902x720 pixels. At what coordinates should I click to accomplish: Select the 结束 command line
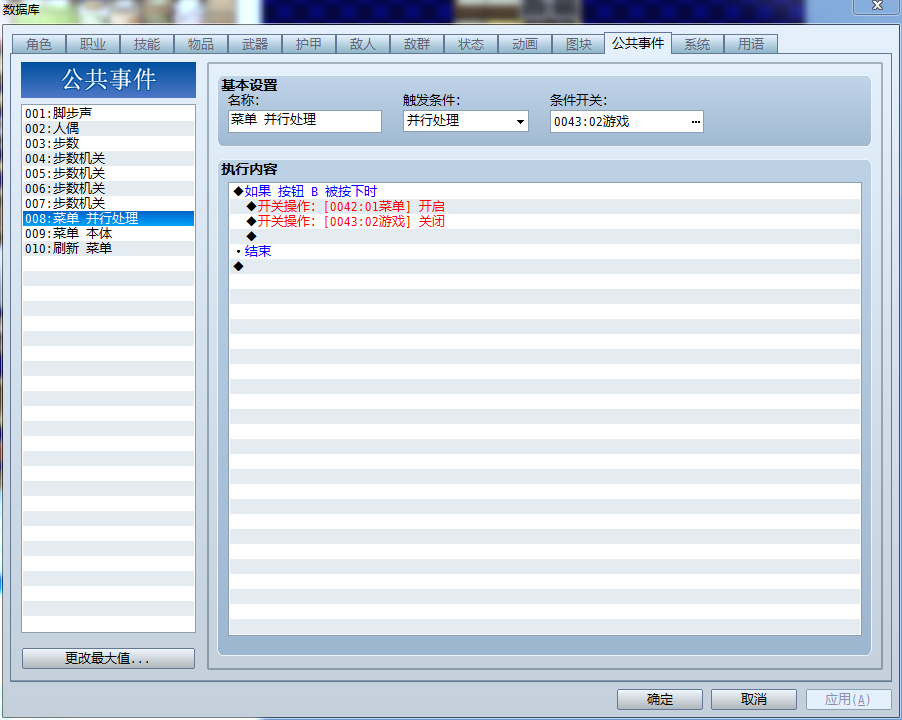545,251
